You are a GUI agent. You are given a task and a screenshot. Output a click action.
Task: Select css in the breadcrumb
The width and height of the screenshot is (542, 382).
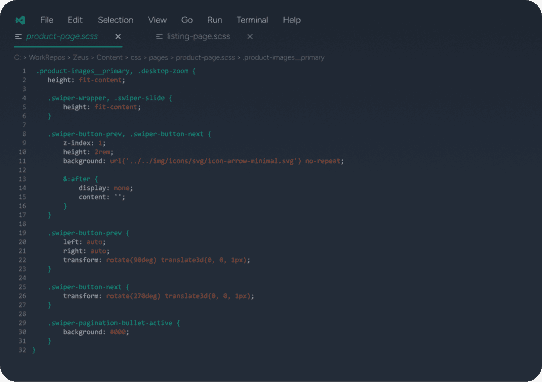click(x=136, y=57)
